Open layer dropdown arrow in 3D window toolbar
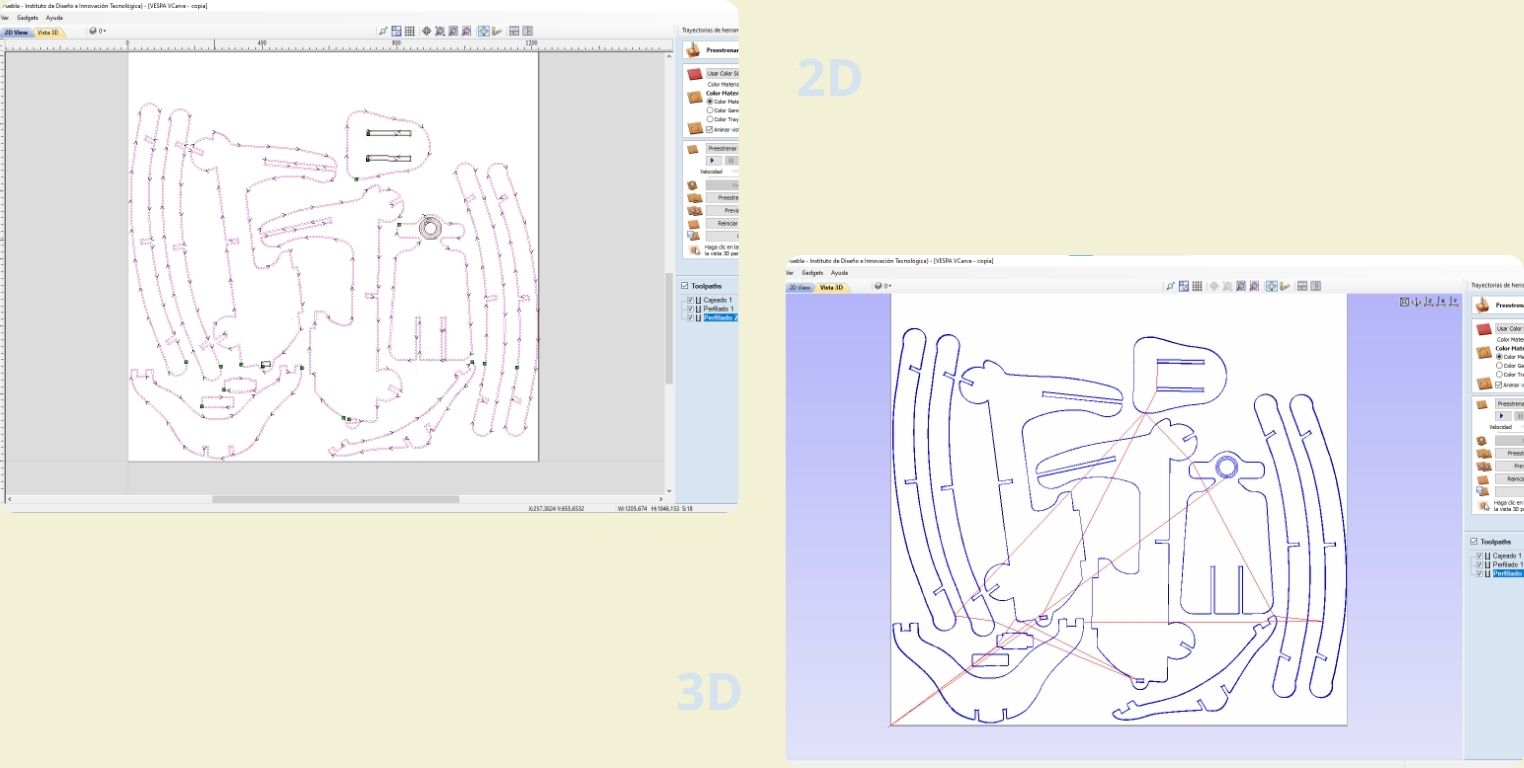 pos(888,286)
